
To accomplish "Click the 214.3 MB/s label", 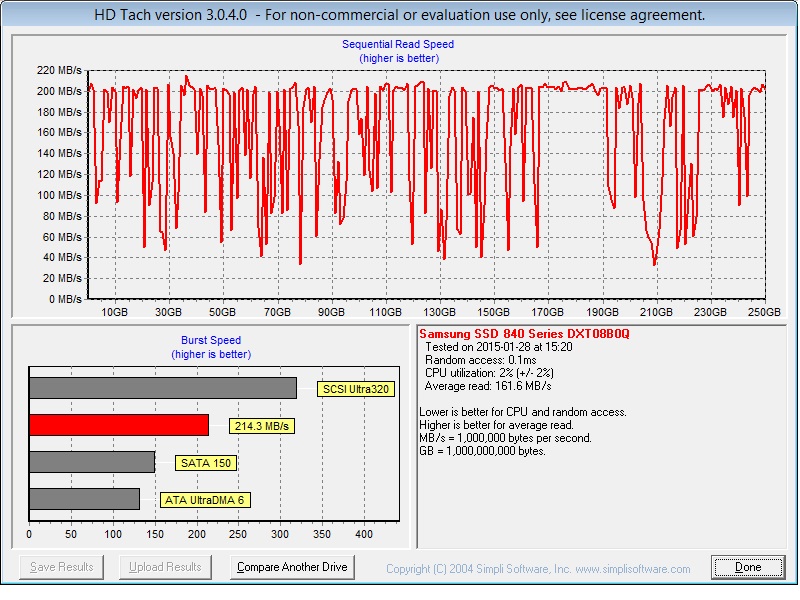I will pos(262,426).
